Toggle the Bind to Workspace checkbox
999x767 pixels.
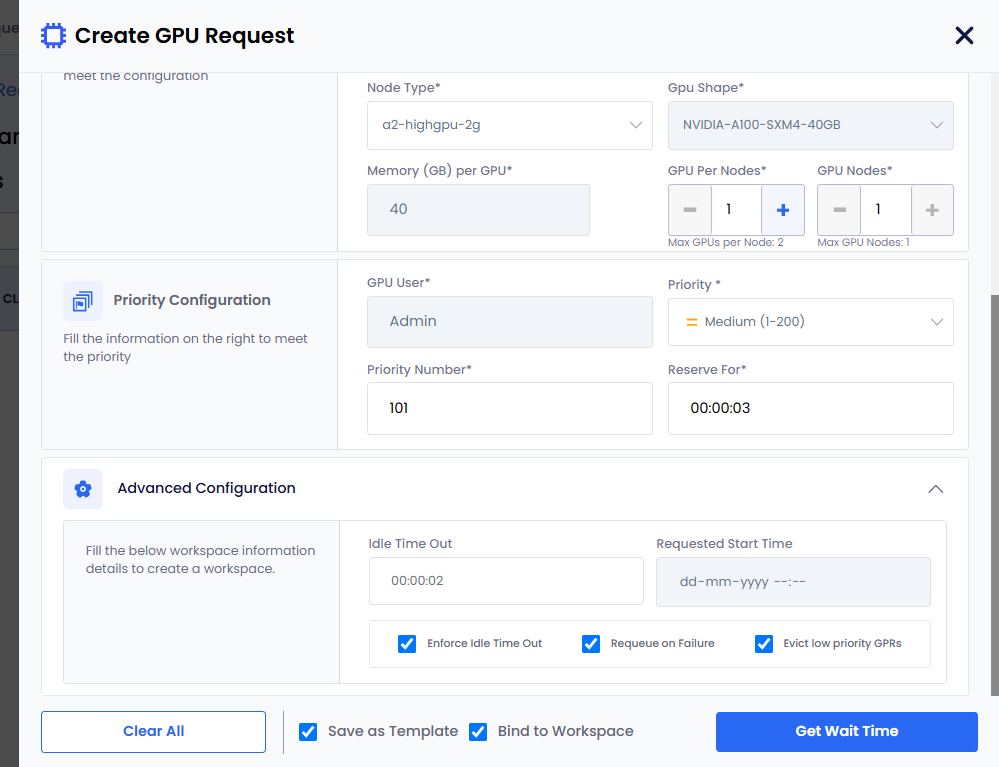tap(478, 732)
